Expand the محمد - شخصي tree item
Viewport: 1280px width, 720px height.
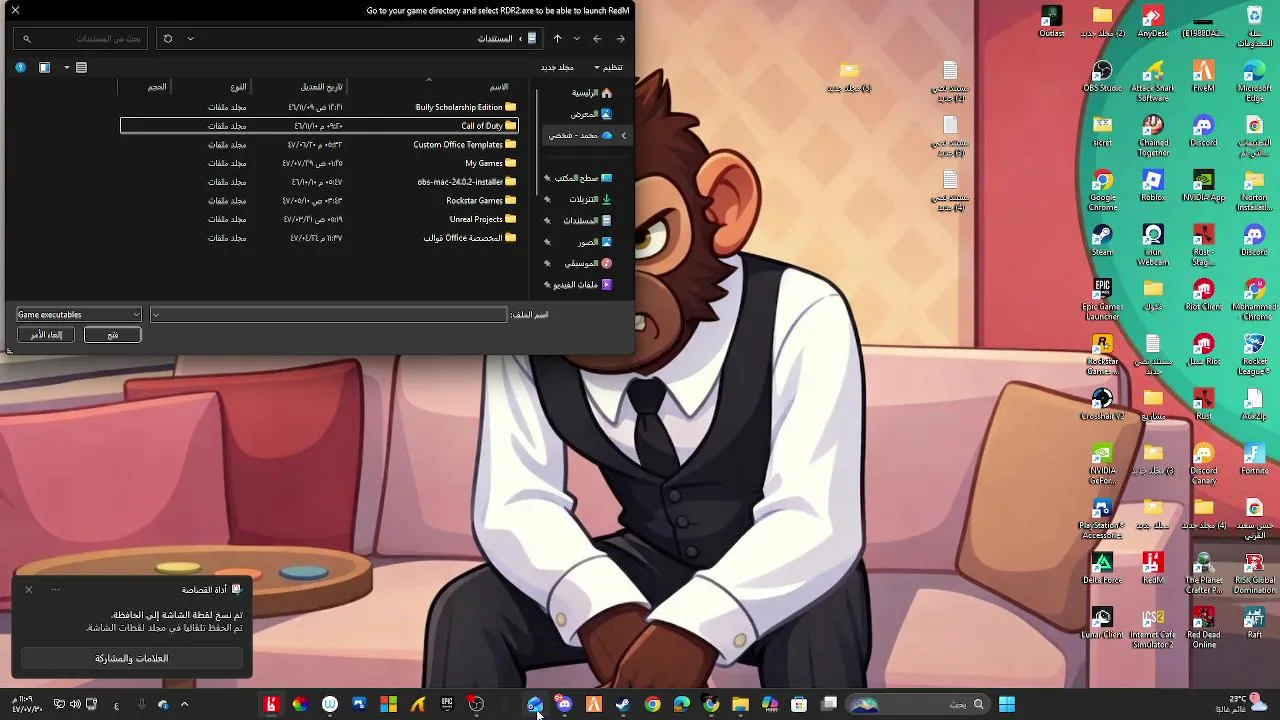tap(623, 135)
